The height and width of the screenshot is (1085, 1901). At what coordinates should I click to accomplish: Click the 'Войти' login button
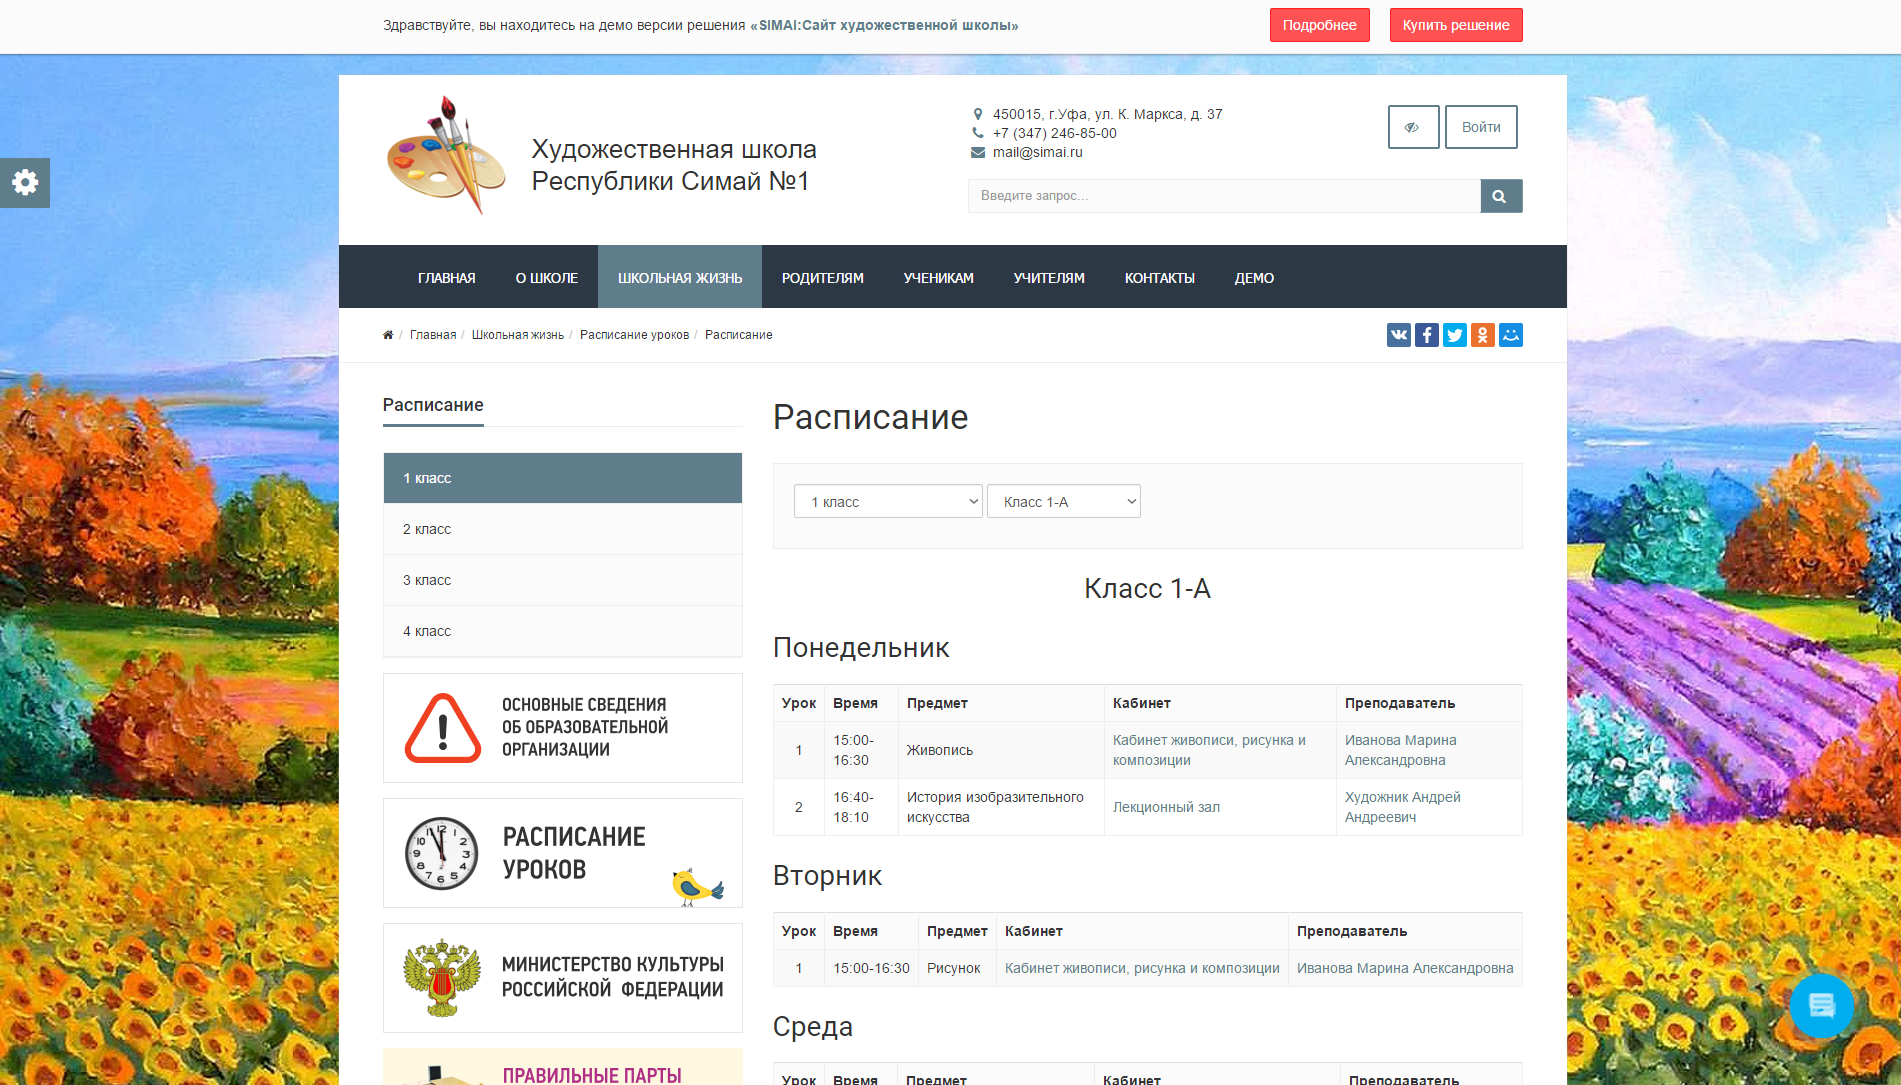coord(1480,127)
